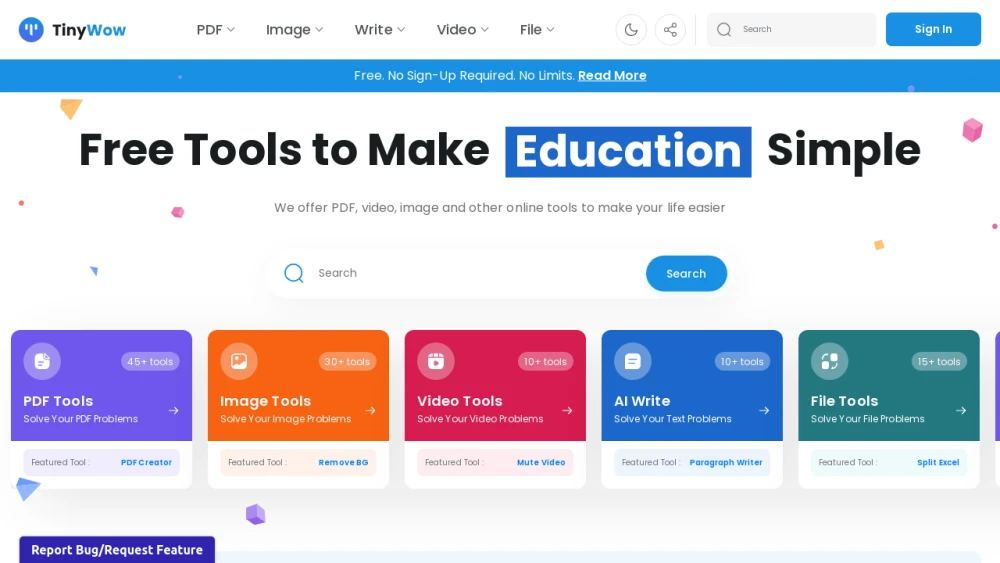Click the 15+ tools badge
Screen dimensions: 1000x563
pos(939,362)
